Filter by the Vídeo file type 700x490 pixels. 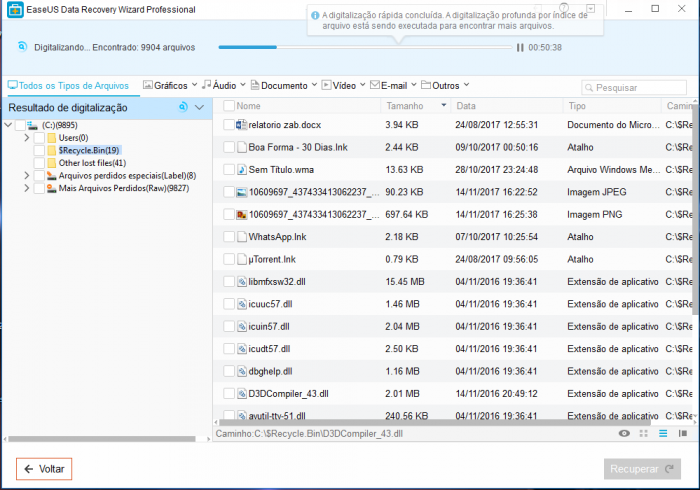[x=339, y=85]
